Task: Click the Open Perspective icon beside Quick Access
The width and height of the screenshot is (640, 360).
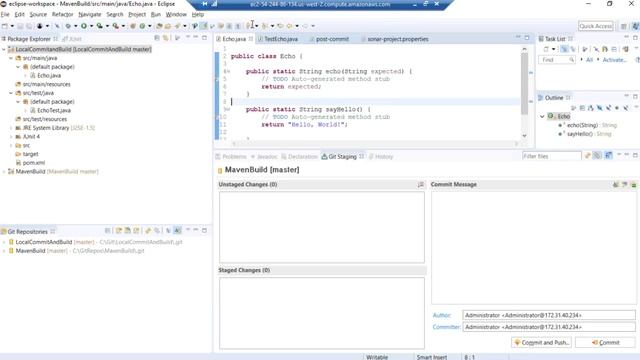Action: pyautogui.click(x=623, y=26)
